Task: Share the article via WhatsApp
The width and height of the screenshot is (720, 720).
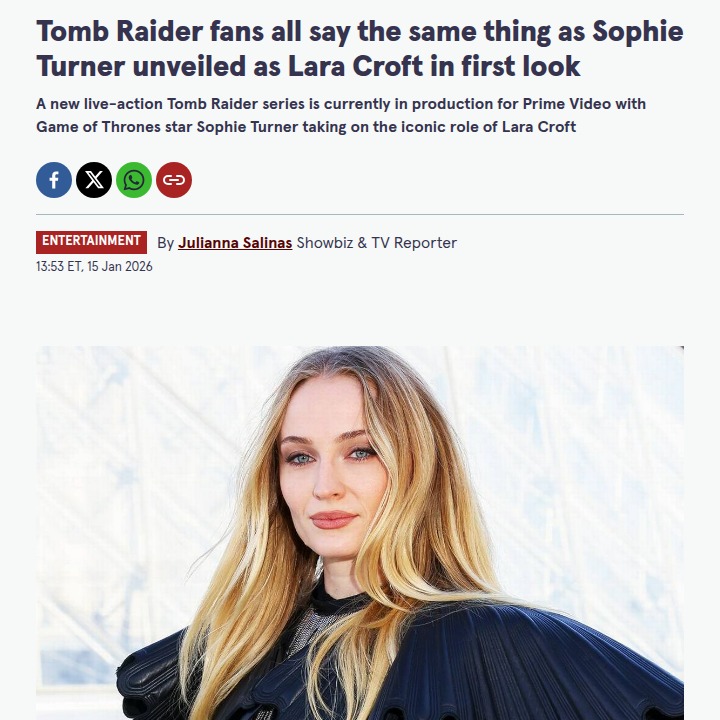Action: click(134, 180)
